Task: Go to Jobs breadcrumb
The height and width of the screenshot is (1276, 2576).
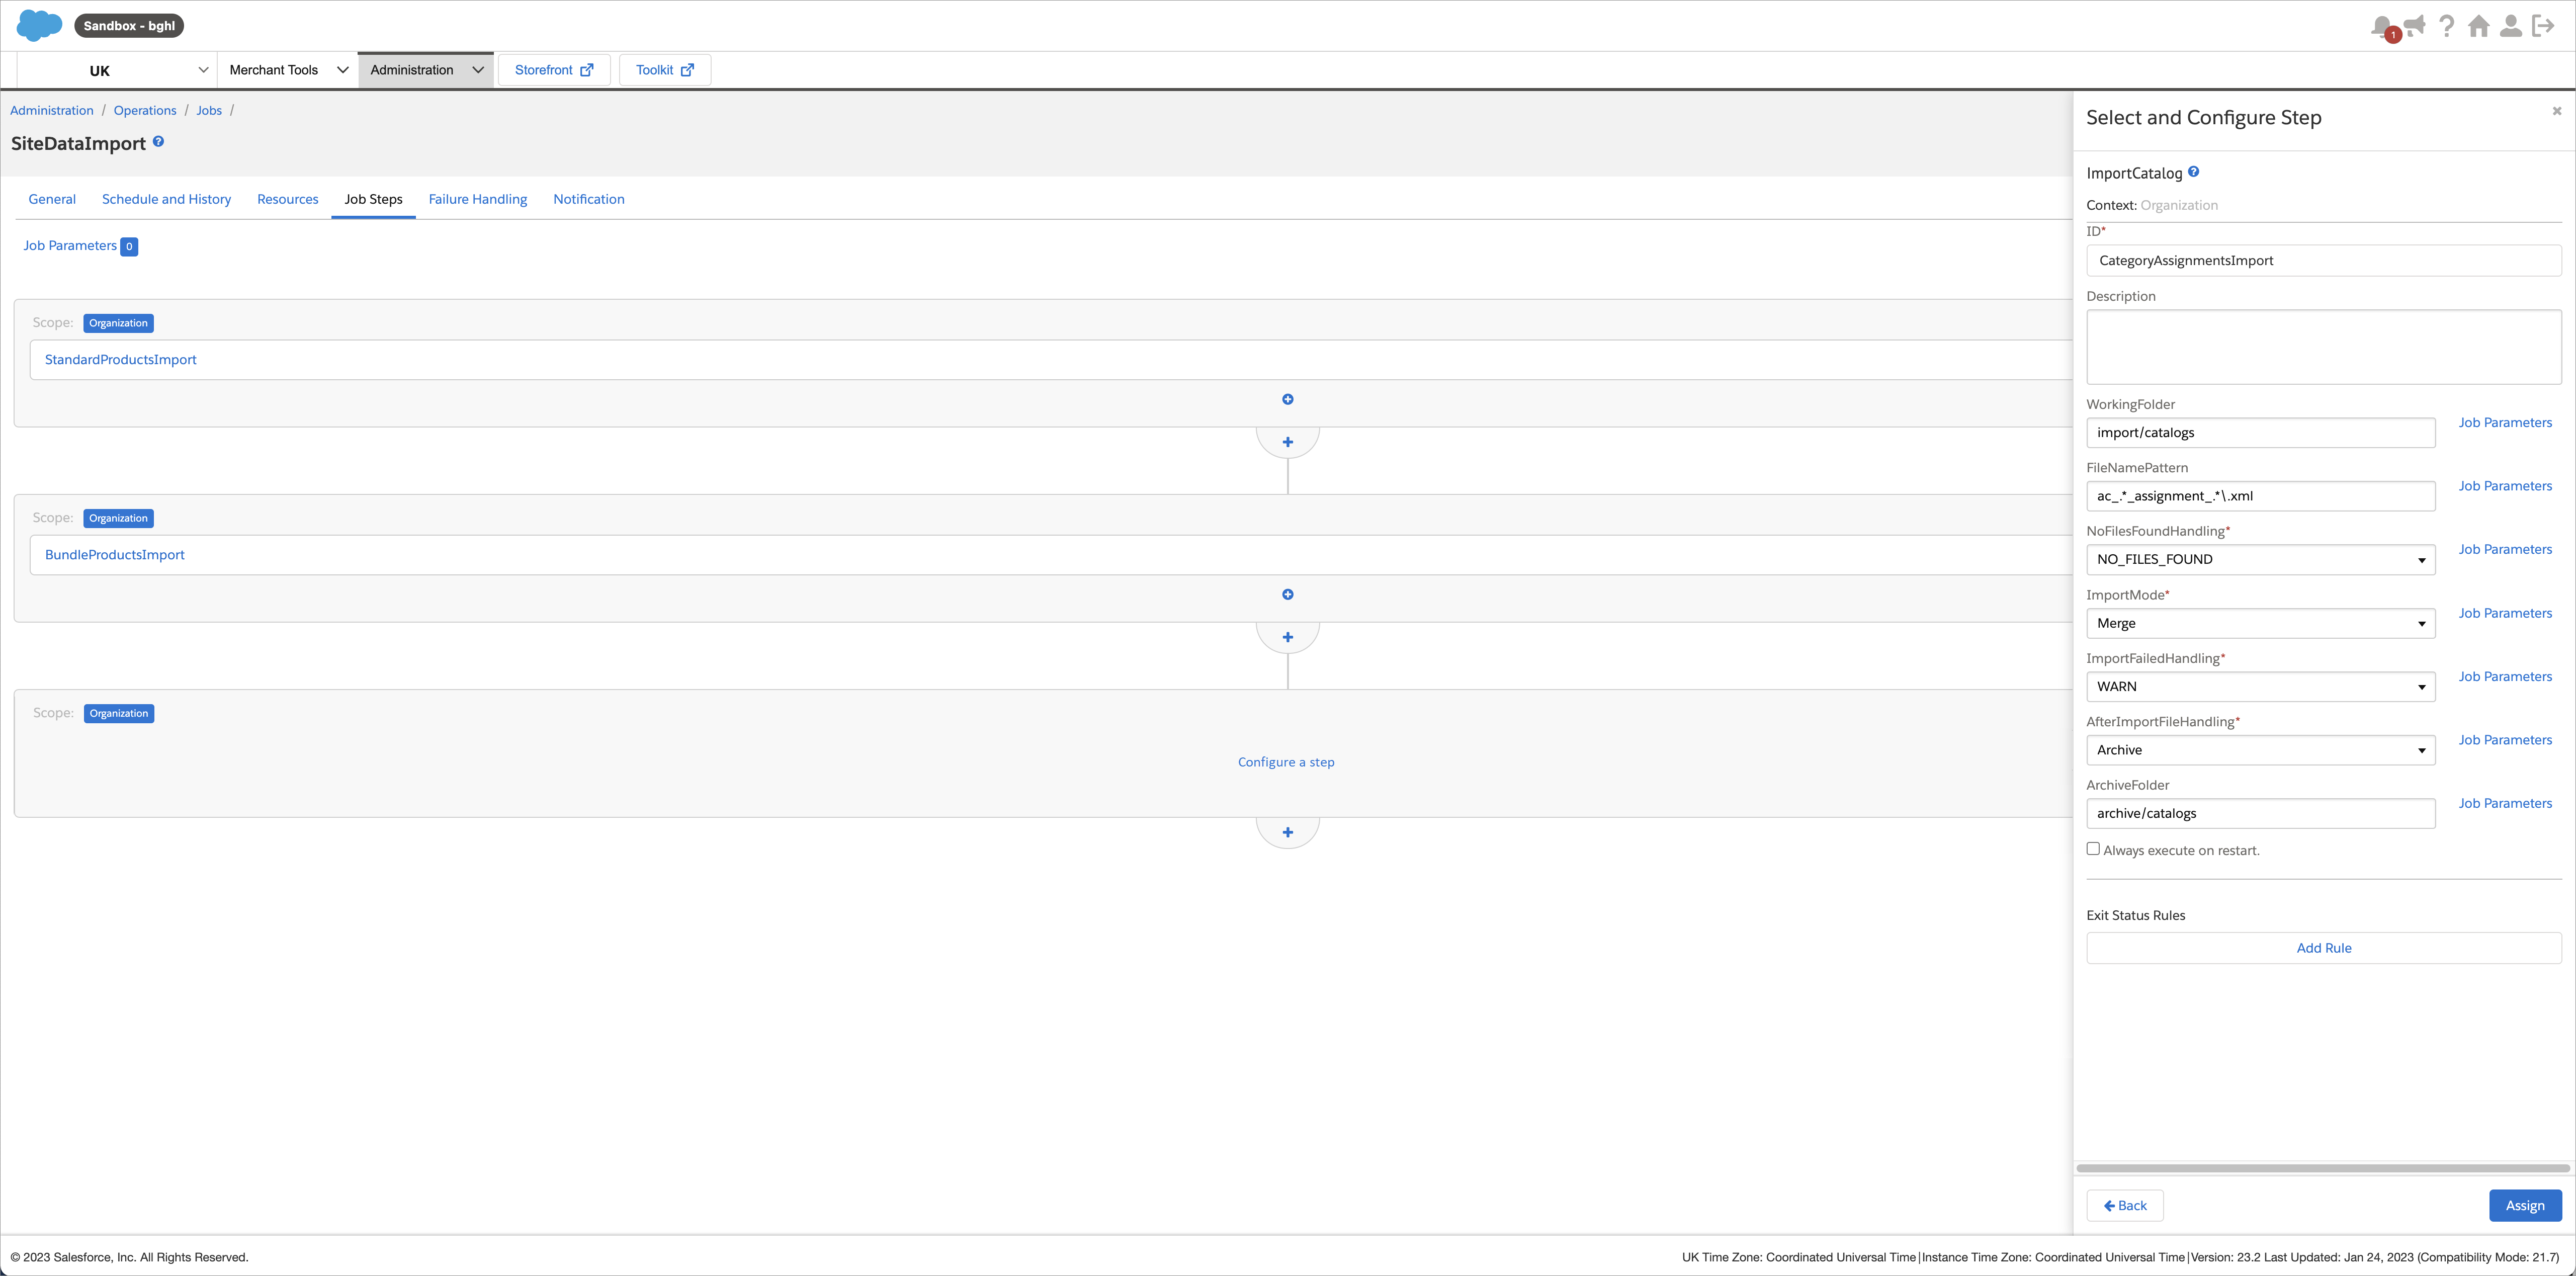Action: 209,110
